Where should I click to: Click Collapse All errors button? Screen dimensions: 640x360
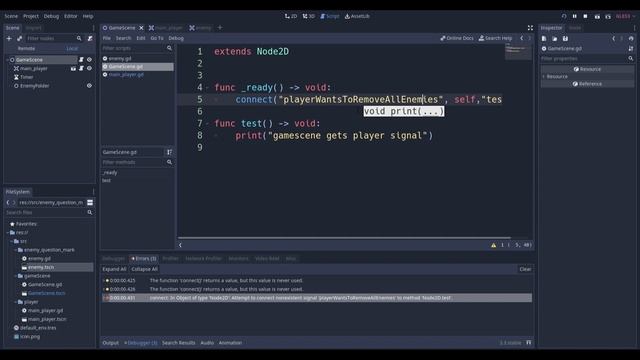pos(144,269)
